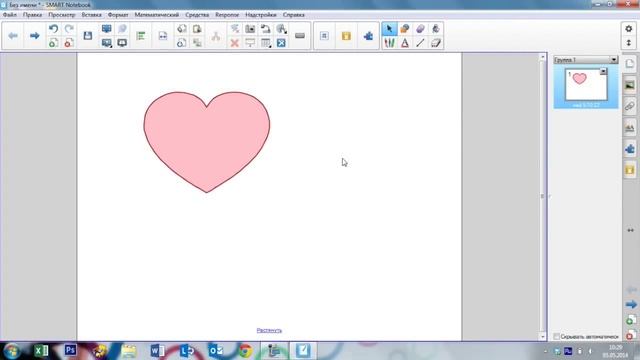Open Word from the taskbar
Viewport: 640px width, 360px height.
pos(157,351)
